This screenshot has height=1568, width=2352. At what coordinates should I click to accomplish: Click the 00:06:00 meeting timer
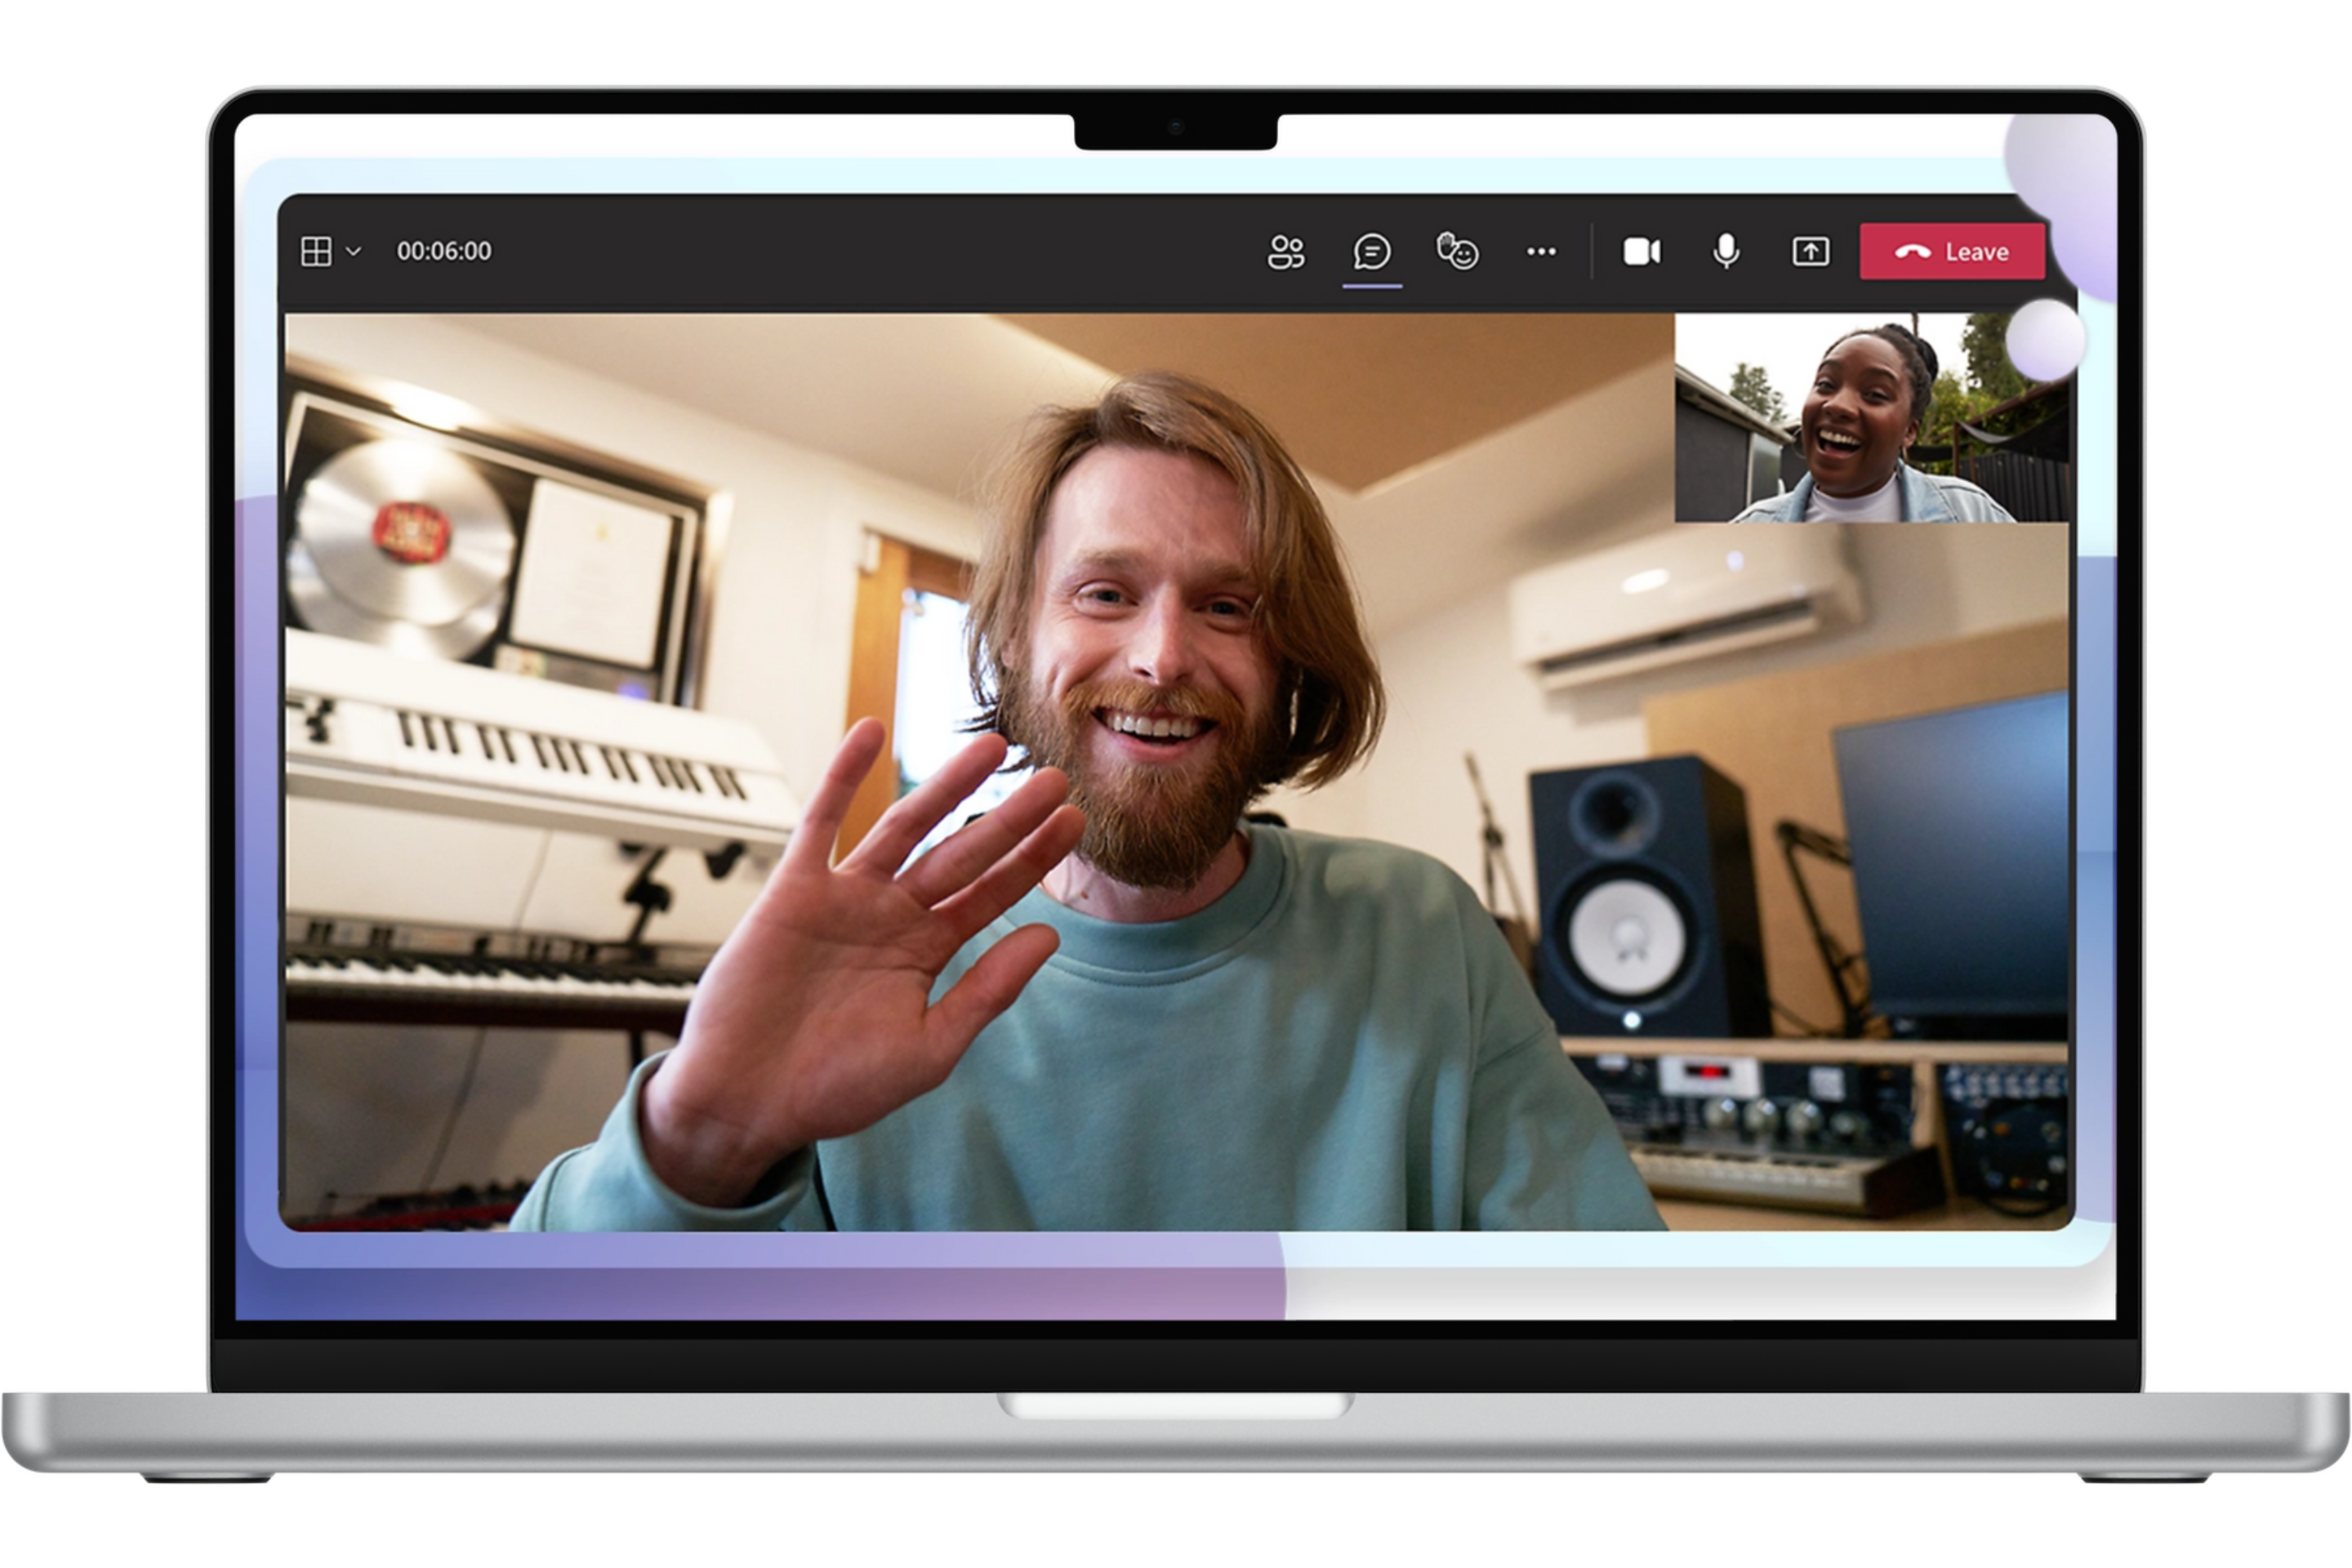444,251
